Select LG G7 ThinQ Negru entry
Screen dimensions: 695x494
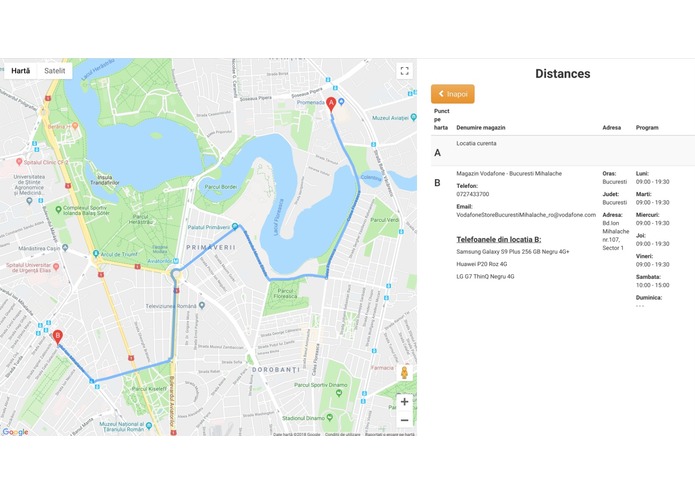(485, 276)
